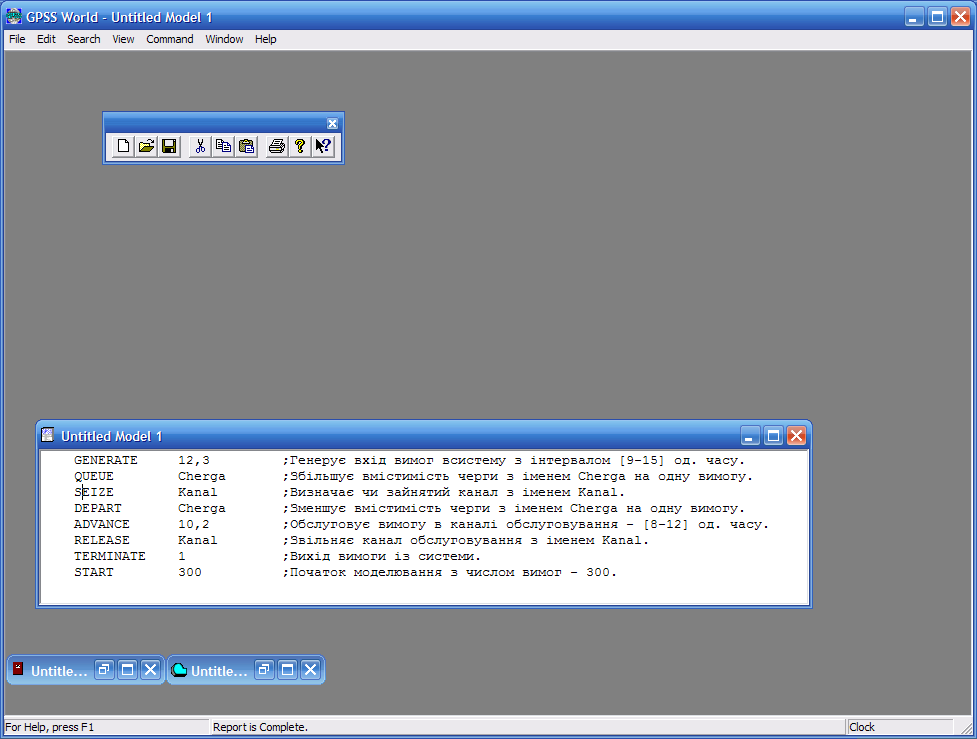Open the Edit menu
This screenshot has height=739, width=977.
click(x=46, y=39)
